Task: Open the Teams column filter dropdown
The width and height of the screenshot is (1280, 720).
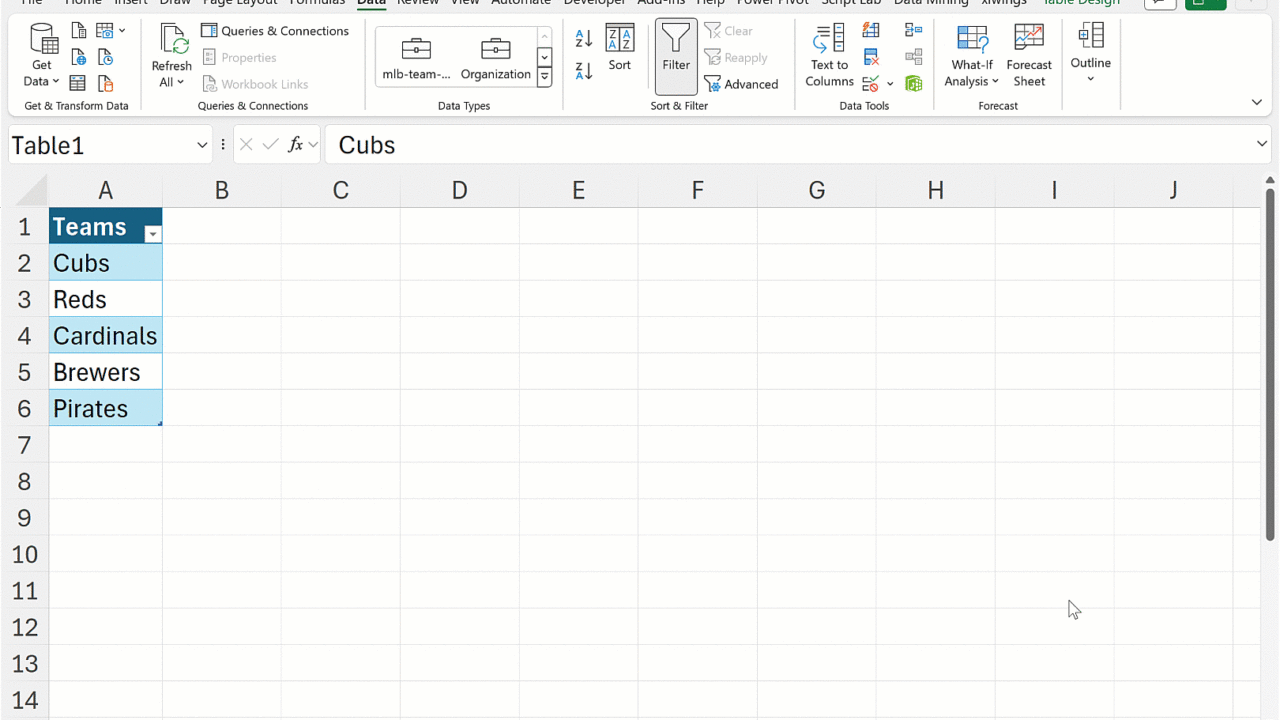Action: [152, 234]
